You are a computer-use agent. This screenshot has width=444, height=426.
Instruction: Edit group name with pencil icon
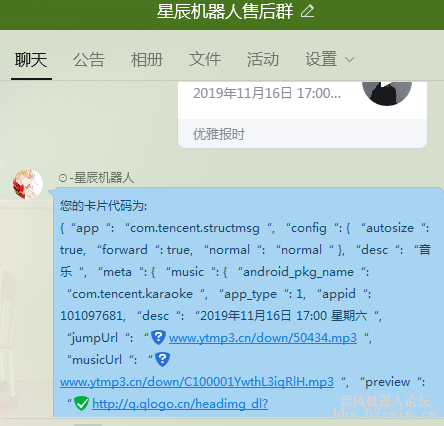pyautogui.click(x=307, y=11)
